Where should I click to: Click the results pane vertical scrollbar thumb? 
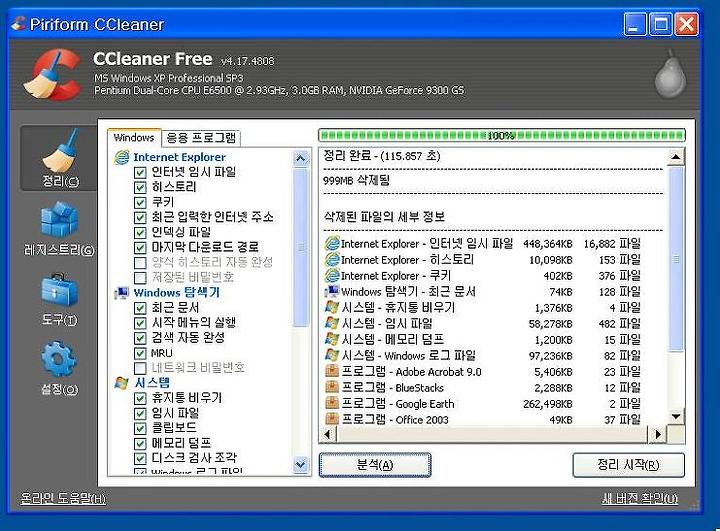point(676,259)
